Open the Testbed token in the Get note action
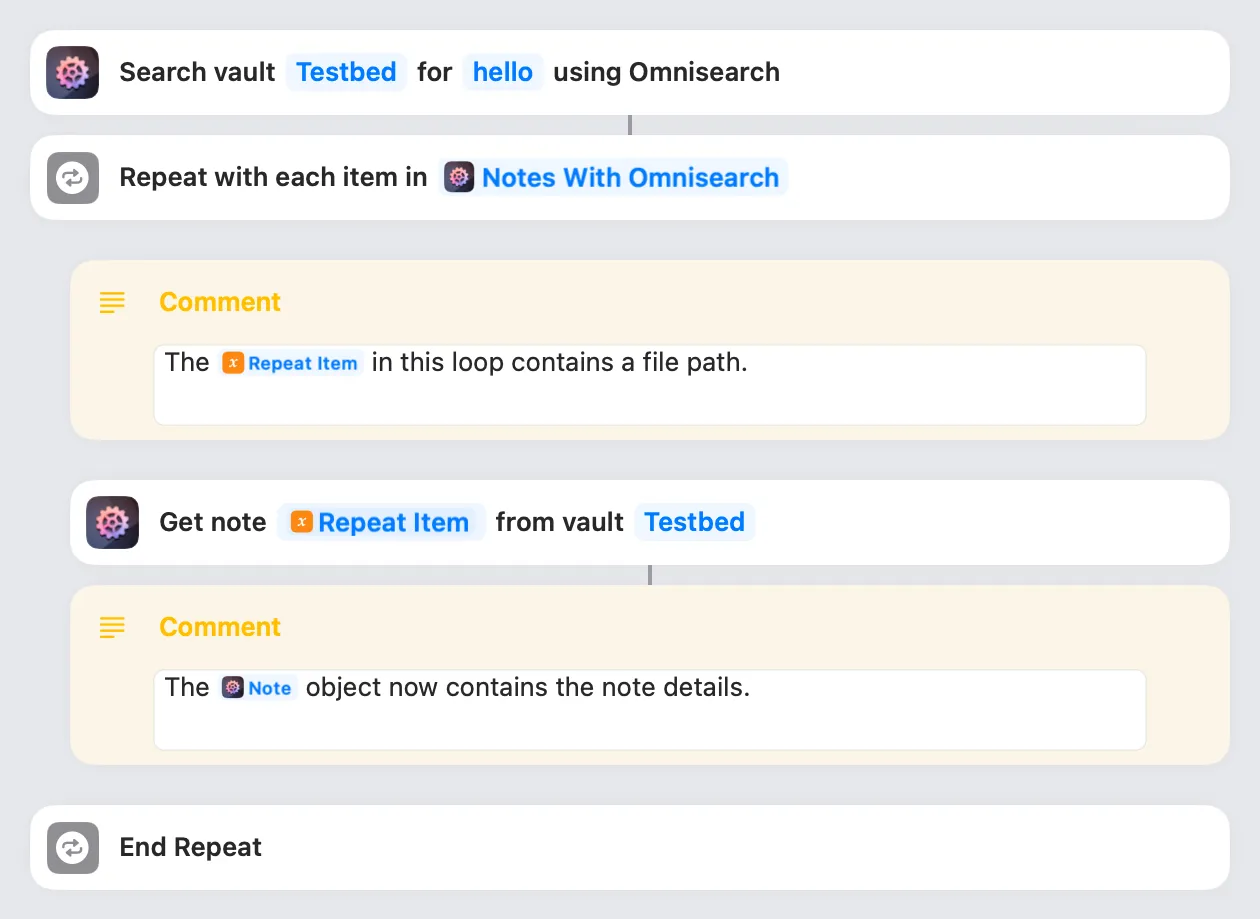 coord(694,522)
